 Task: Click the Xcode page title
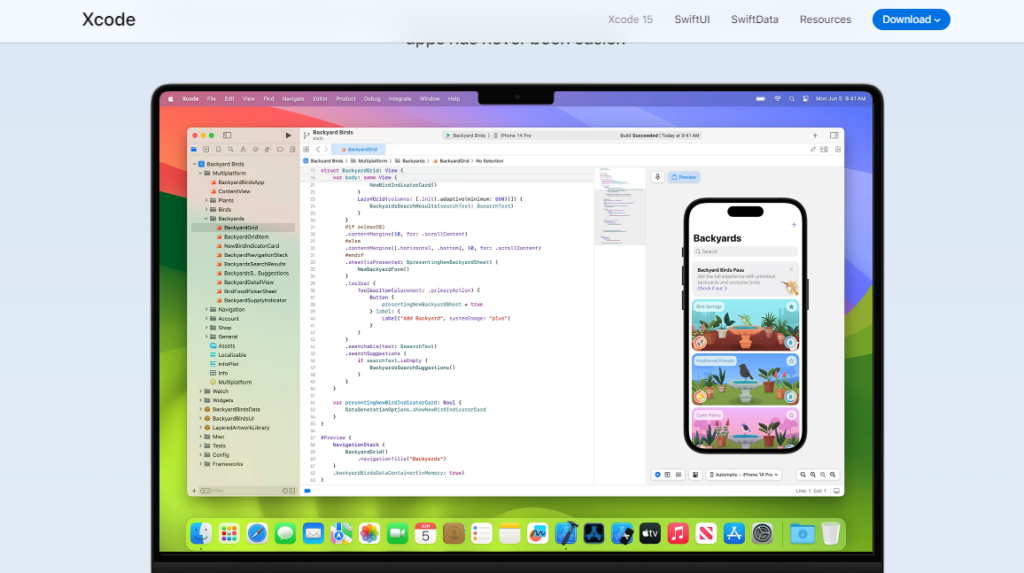[108, 20]
